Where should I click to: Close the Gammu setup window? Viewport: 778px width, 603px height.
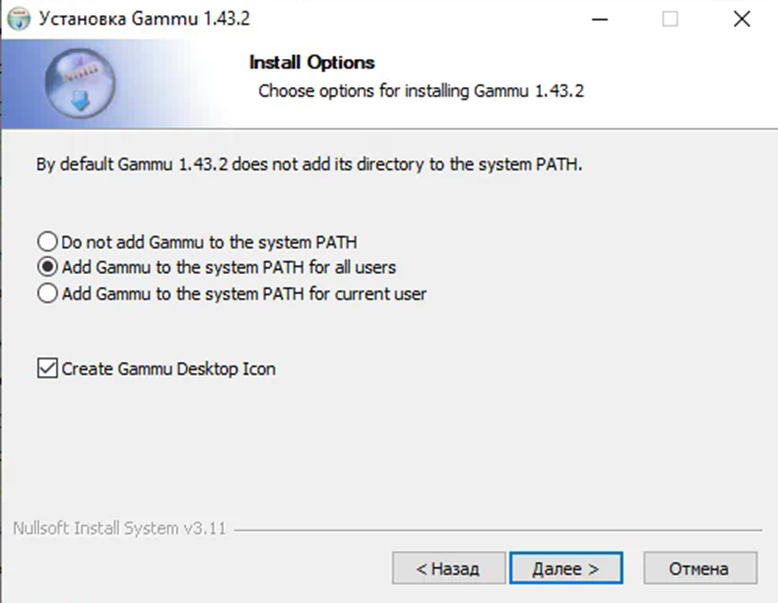click(x=741, y=18)
